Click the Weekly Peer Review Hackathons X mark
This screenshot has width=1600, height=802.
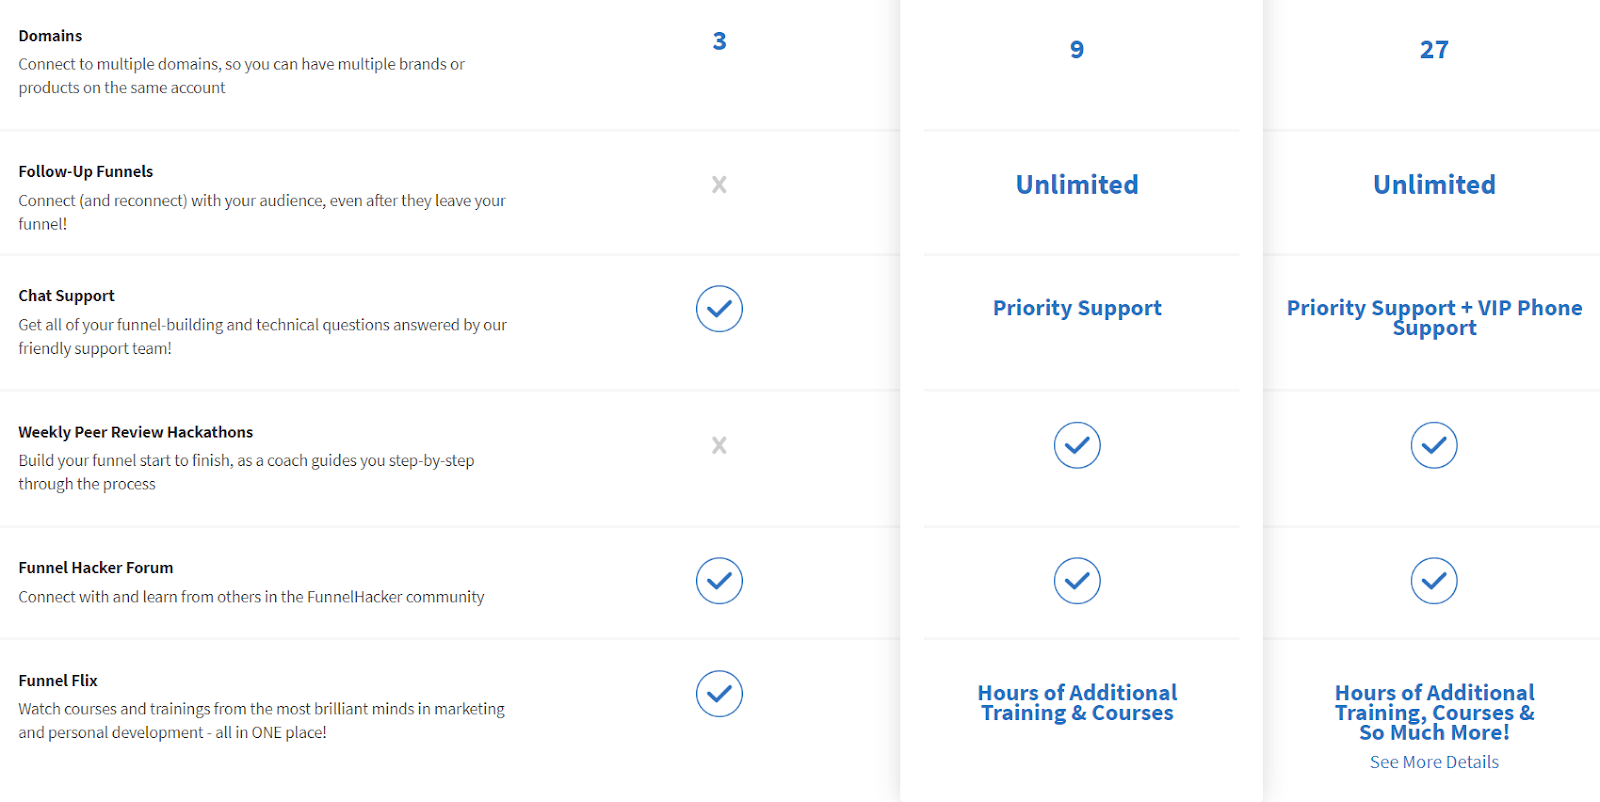pyautogui.click(x=719, y=446)
